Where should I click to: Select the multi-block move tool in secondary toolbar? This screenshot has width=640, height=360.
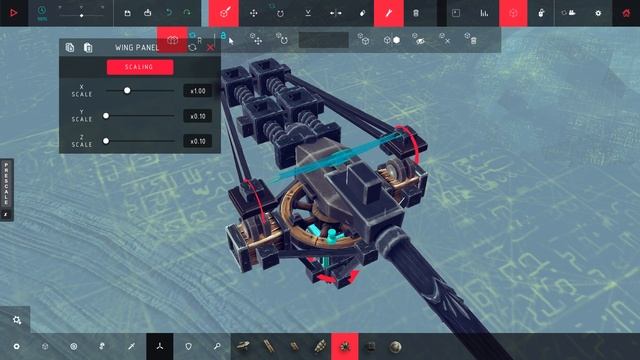click(256, 39)
